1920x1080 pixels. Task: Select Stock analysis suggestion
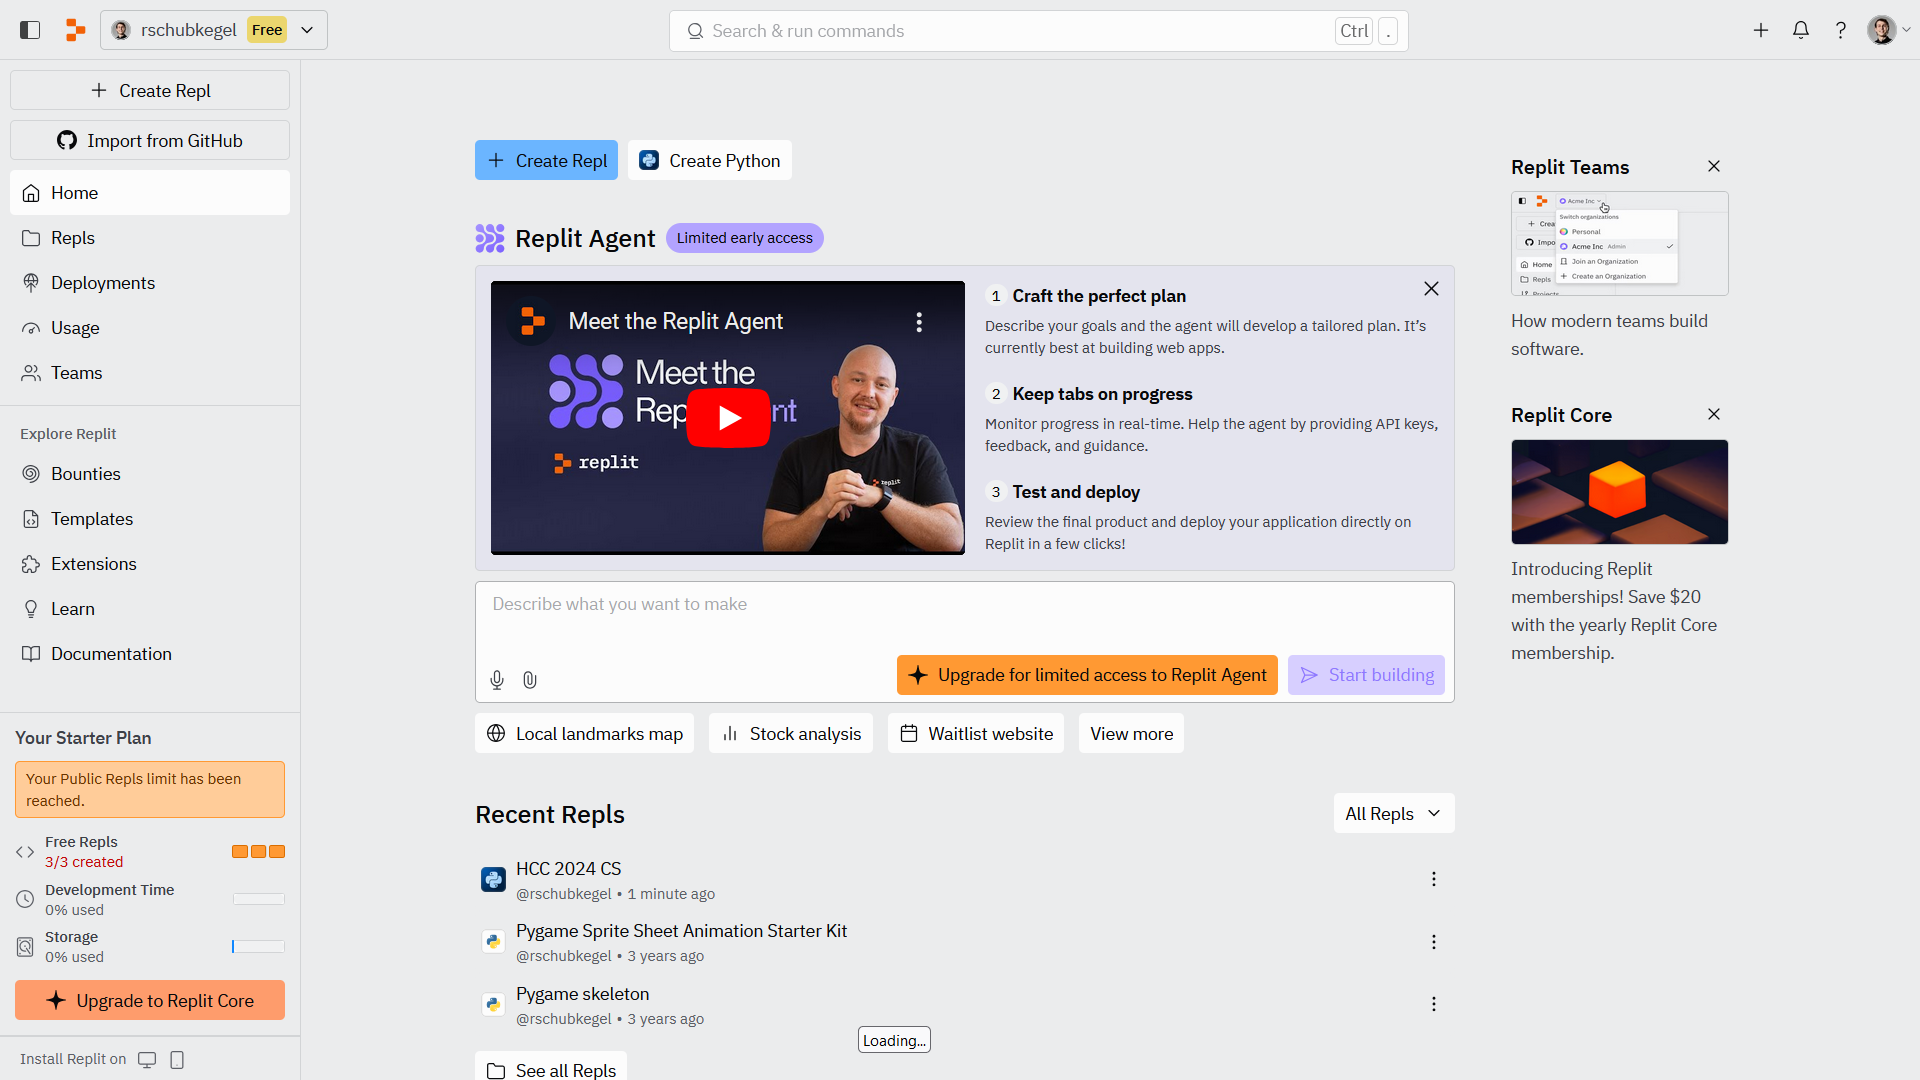[x=791, y=734]
